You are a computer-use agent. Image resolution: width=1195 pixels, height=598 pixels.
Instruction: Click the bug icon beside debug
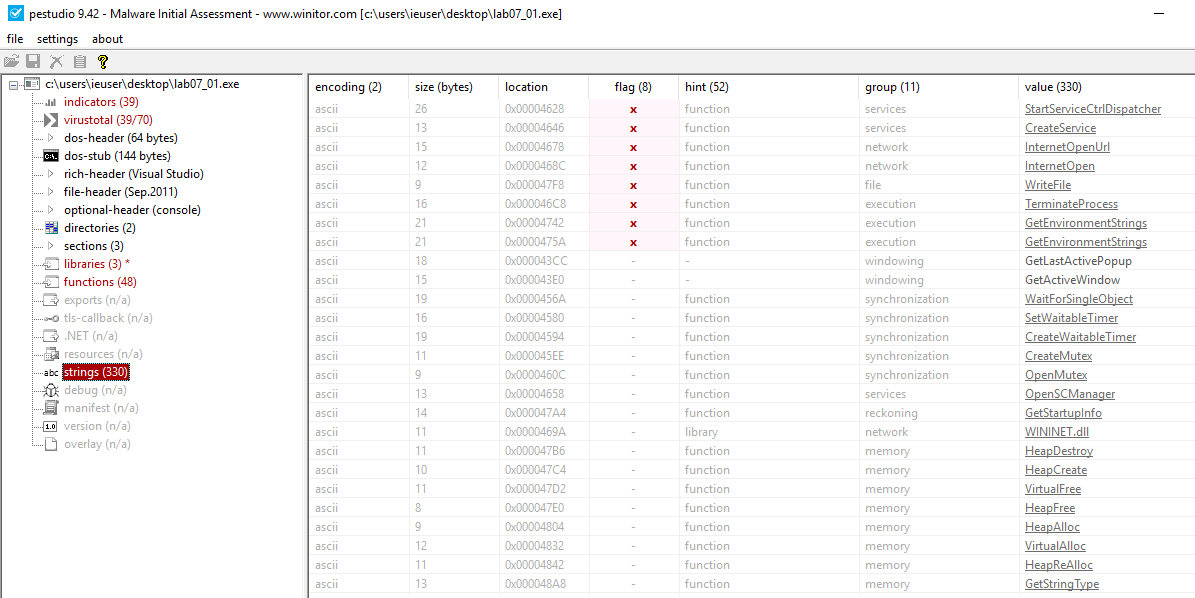tap(50, 389)
